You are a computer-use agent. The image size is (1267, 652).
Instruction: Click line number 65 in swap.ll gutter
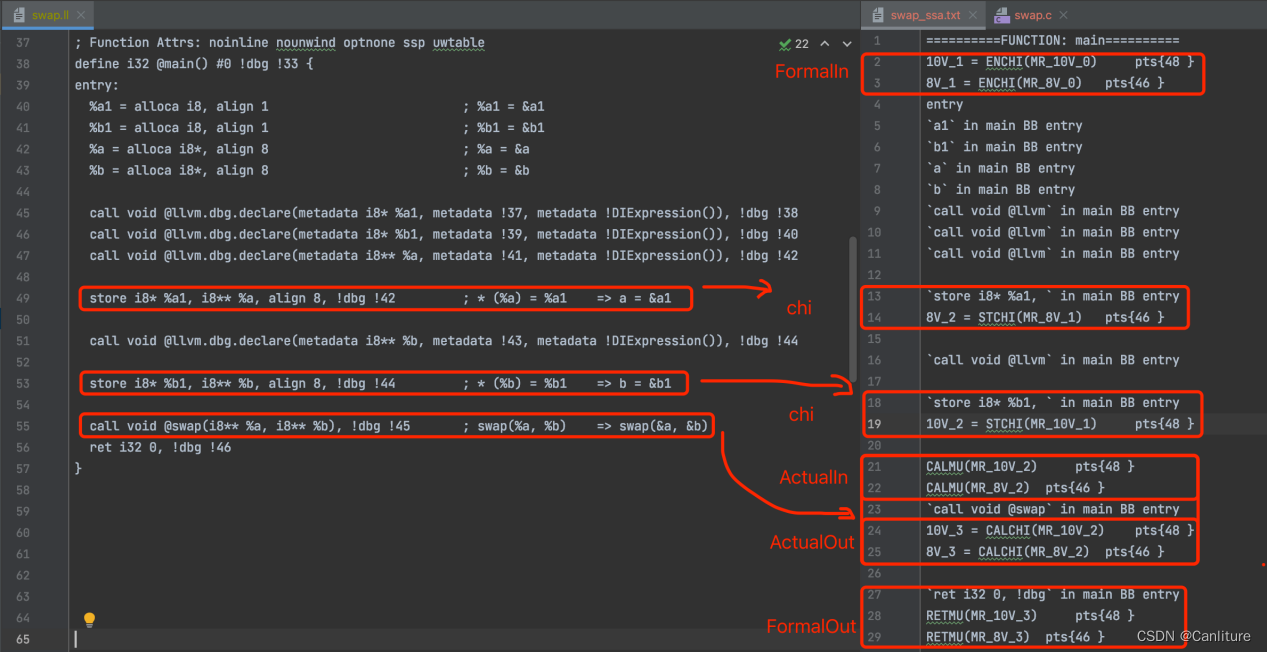[x=23, y=638]
